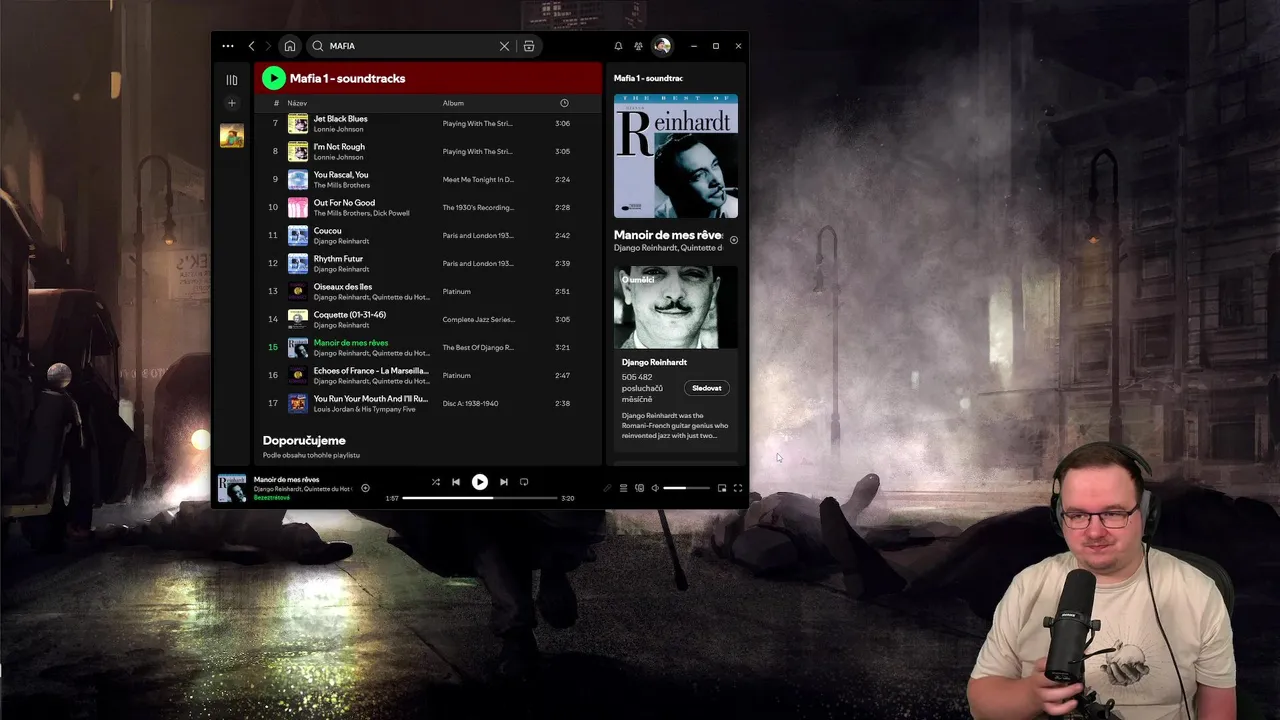Play the Mafia 1 - soundtracks playlist
Screen dimensions: 1280x720
[x=273, y=78]
